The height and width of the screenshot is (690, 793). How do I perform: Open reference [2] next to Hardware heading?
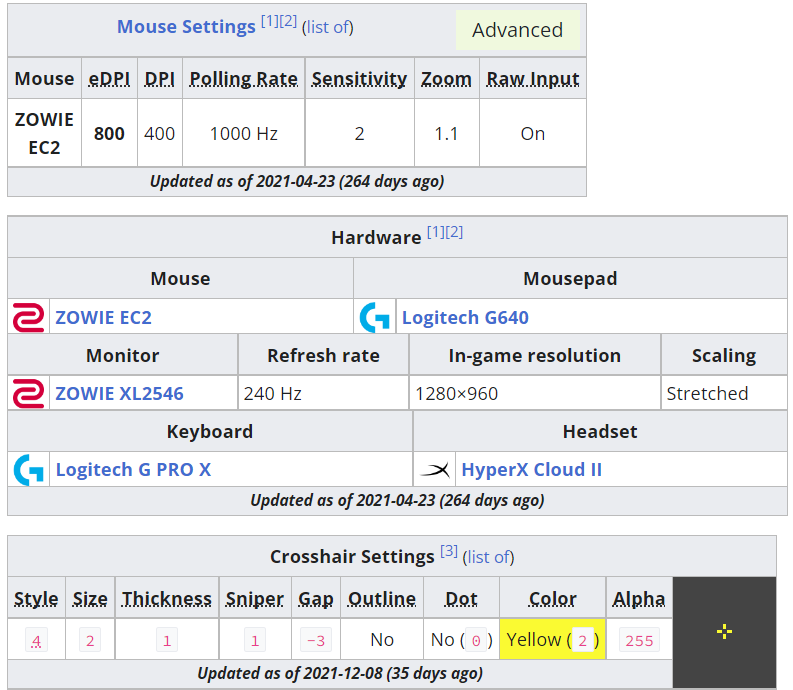click(x=454, y=232)
